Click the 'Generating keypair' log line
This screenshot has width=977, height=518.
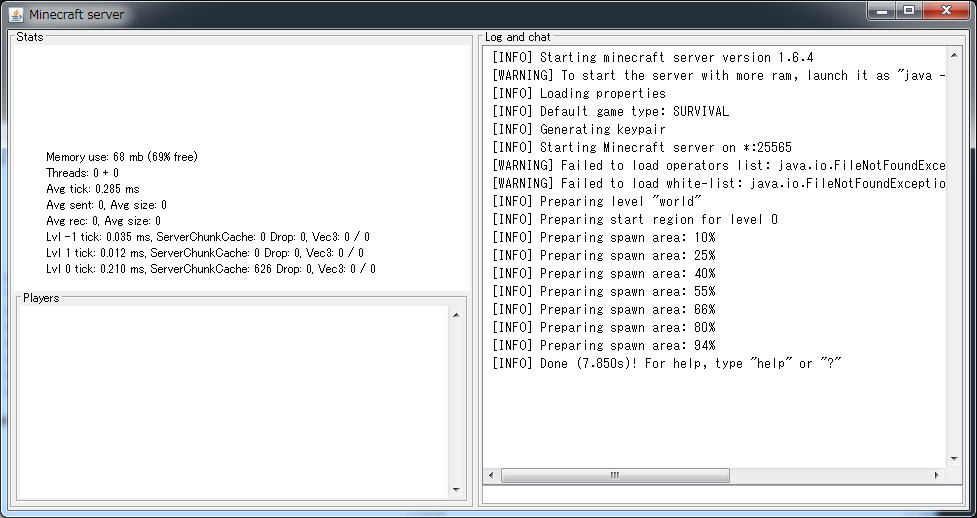click(x=579, y=130)
